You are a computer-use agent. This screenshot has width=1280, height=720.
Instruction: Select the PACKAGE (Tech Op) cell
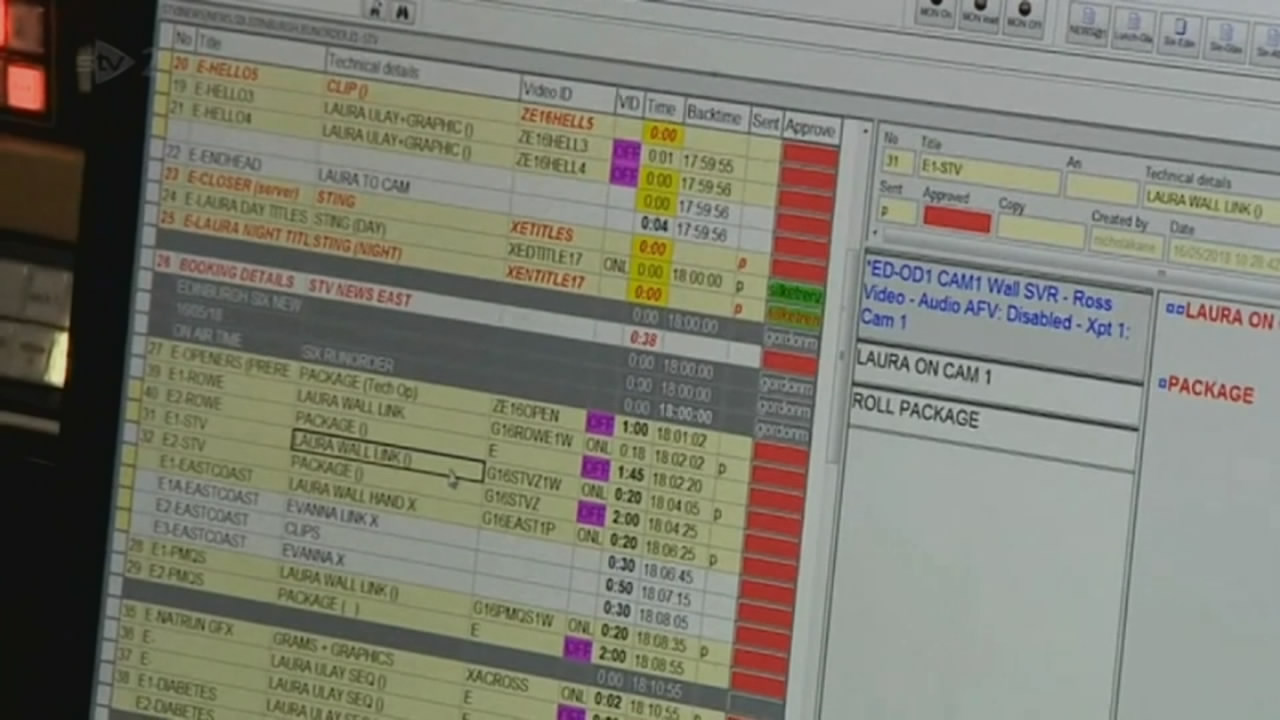(358, 384)
